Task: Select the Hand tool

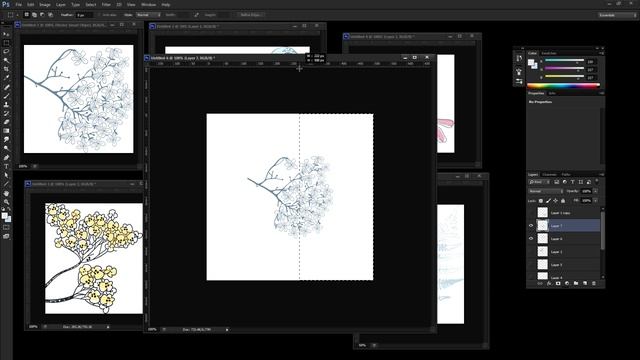Action: 6,193
